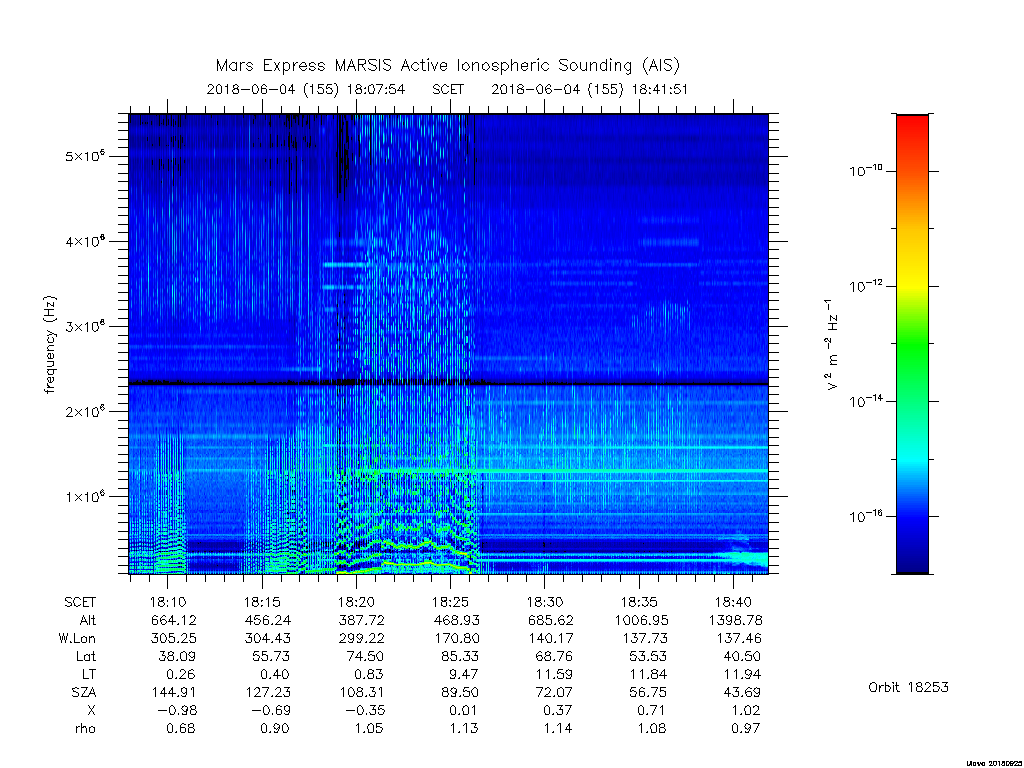Click the SZA value '144.91'
Viewport: 1024px width, 768px height.
coord(174,692)
